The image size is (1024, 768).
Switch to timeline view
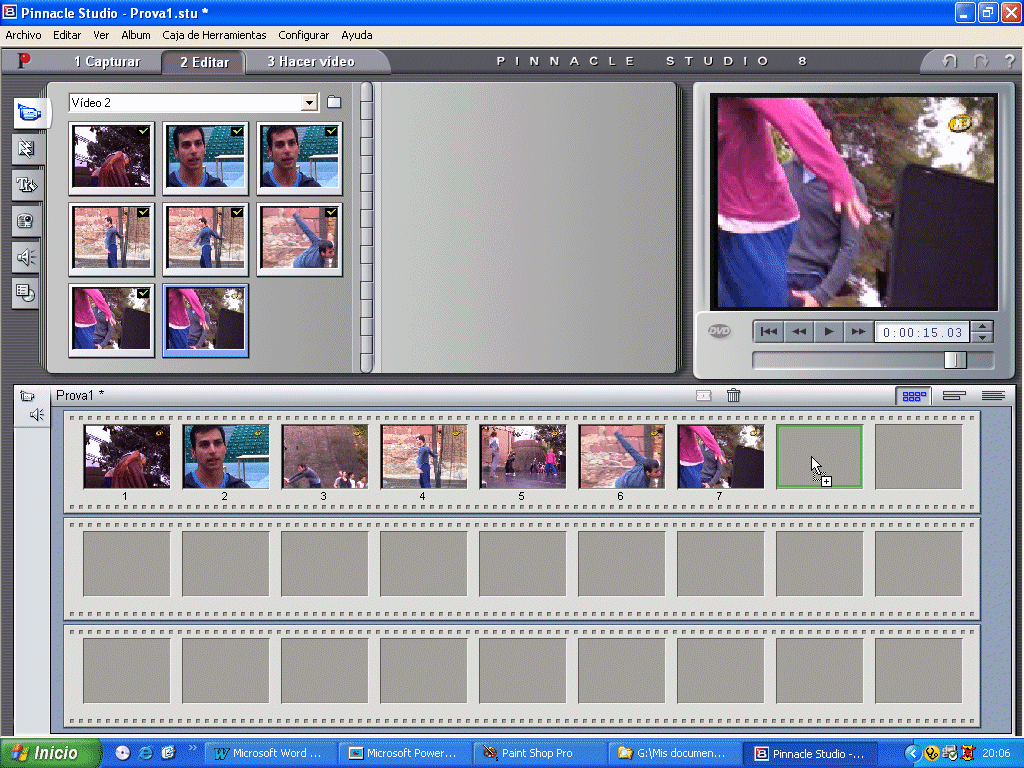954,396
